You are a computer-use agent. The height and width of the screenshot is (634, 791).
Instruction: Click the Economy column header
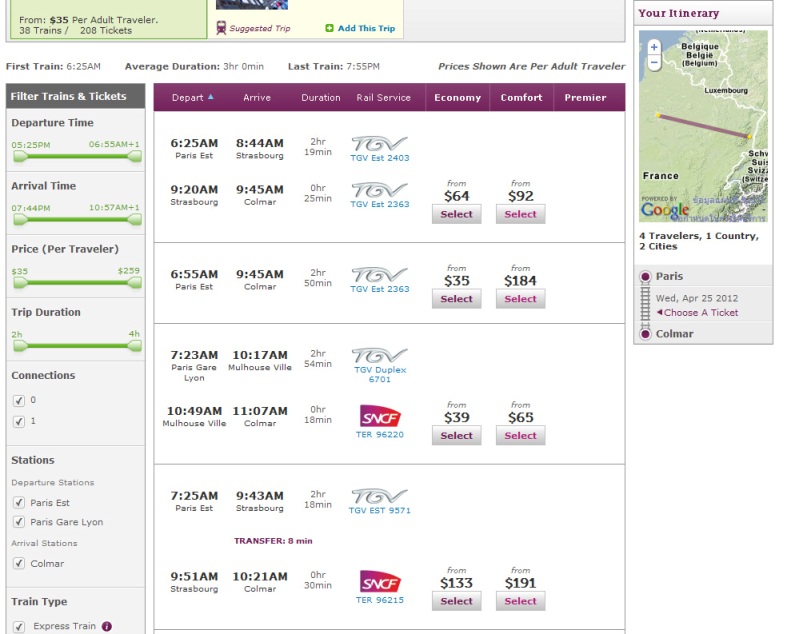pyautogui.click(x=458, y=97)
